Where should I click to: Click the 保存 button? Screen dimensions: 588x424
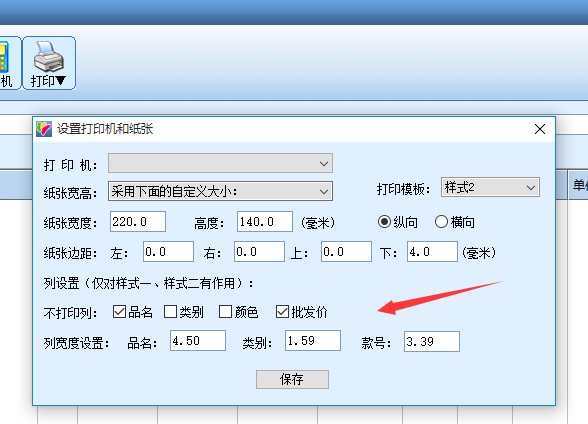[x=292, y=379]
